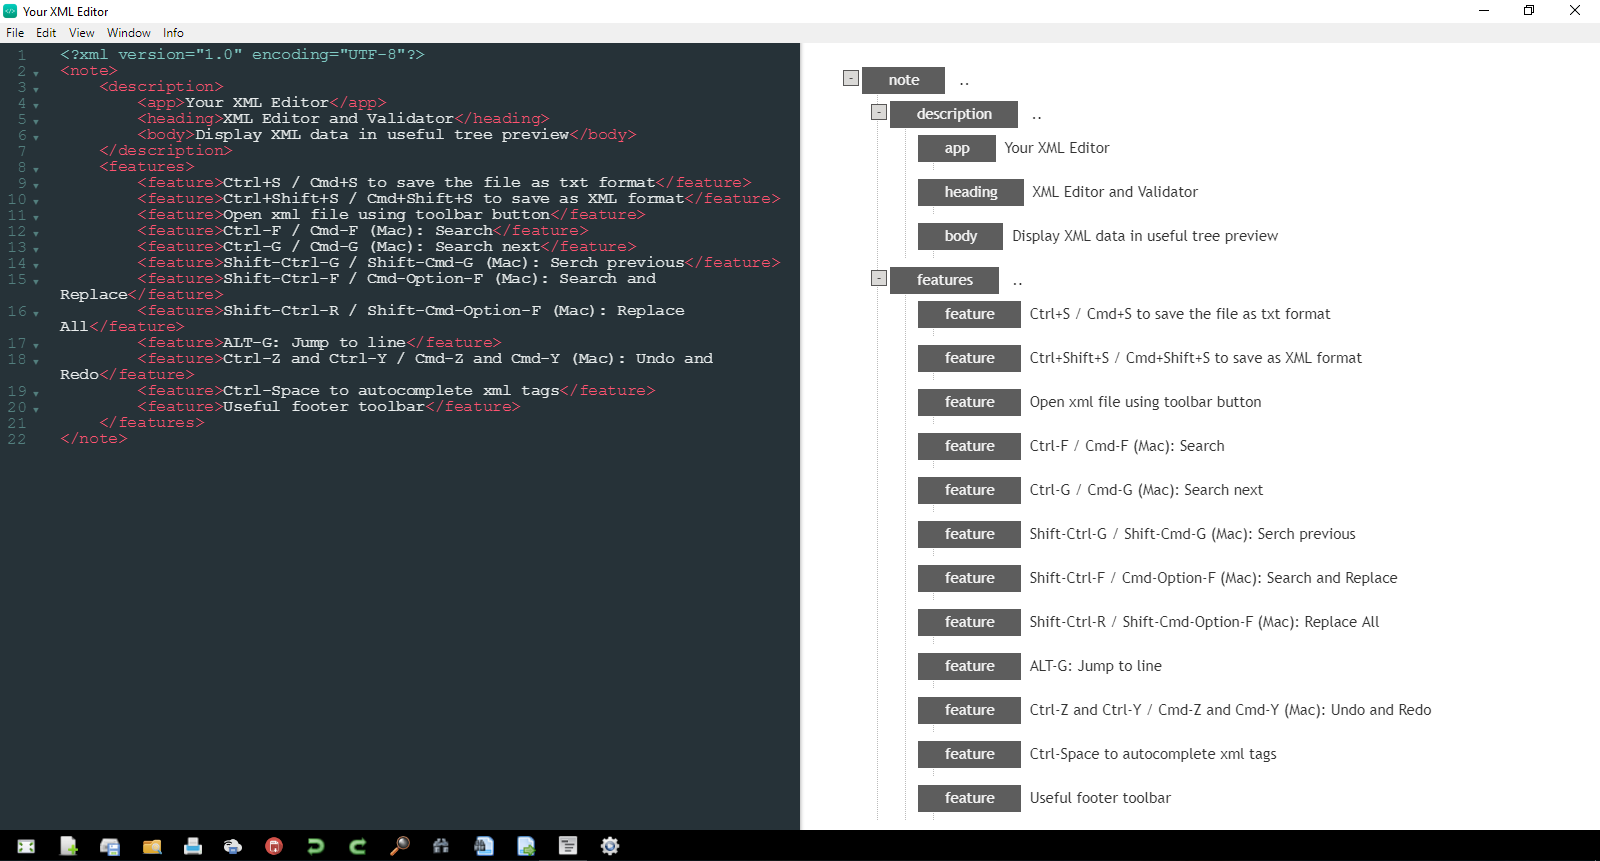Click the cloud print icon
This screenshot has height=861, width=1600.
(233, 846)
